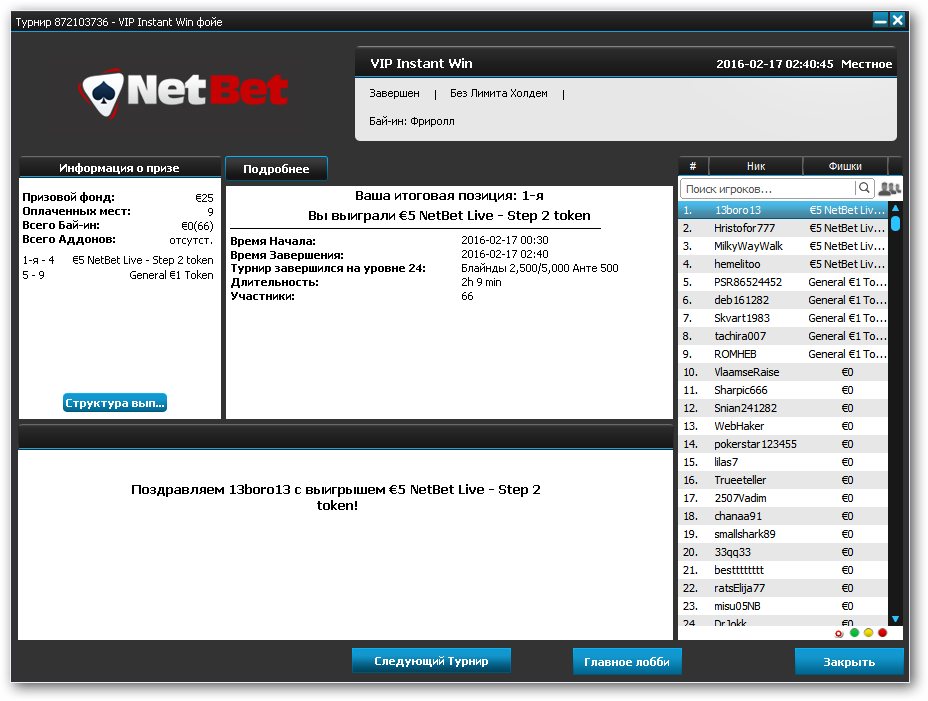Close window with the X title icon
Screen dimensions: 928x701
point(897,20)
